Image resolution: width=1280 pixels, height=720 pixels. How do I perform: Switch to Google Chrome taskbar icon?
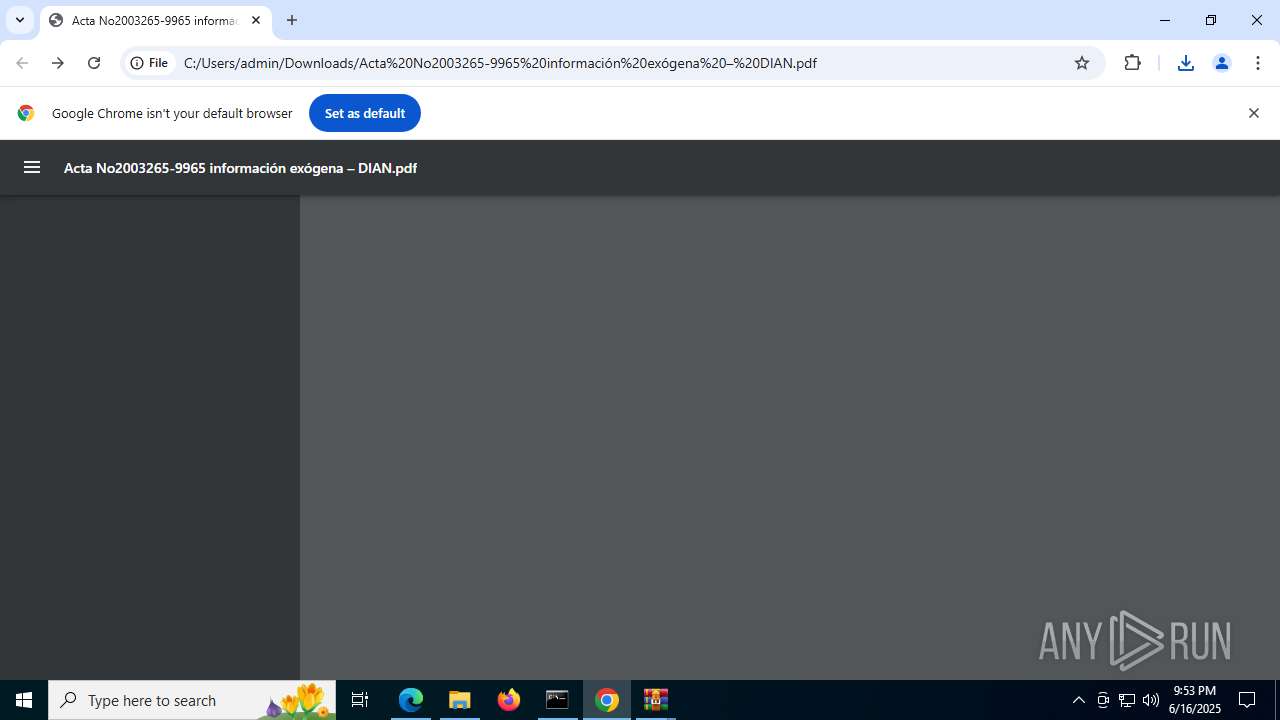607,700
